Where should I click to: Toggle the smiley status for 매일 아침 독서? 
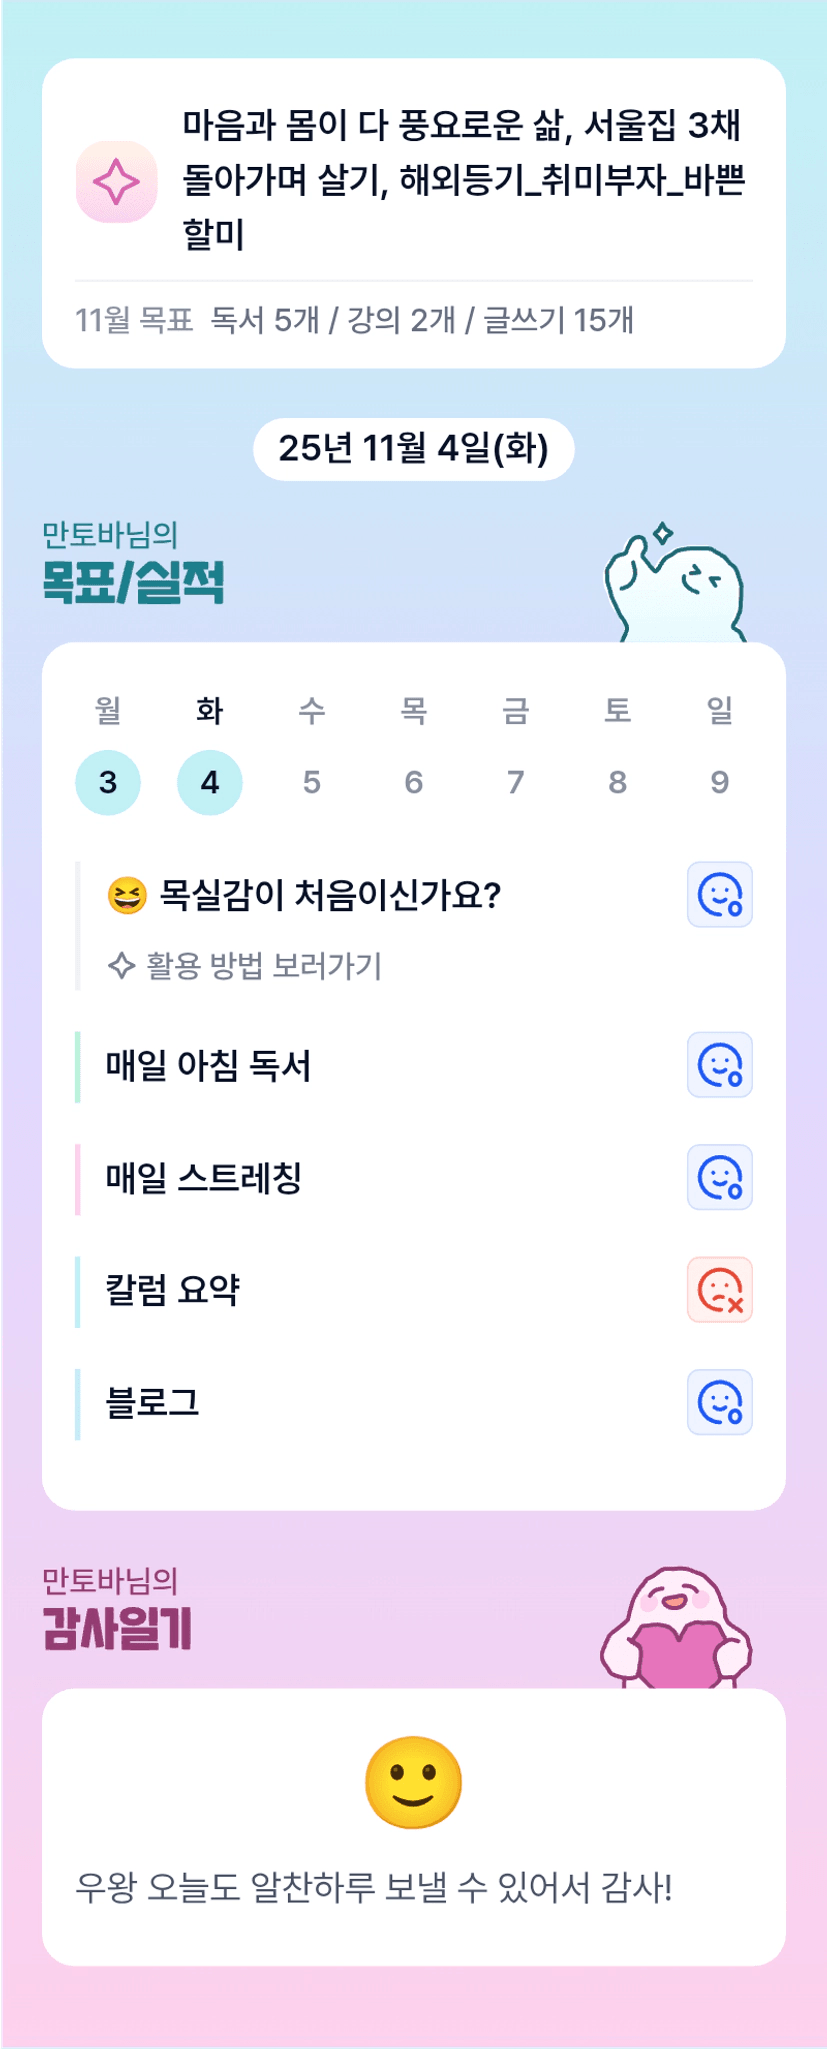tap(719, 1065)
